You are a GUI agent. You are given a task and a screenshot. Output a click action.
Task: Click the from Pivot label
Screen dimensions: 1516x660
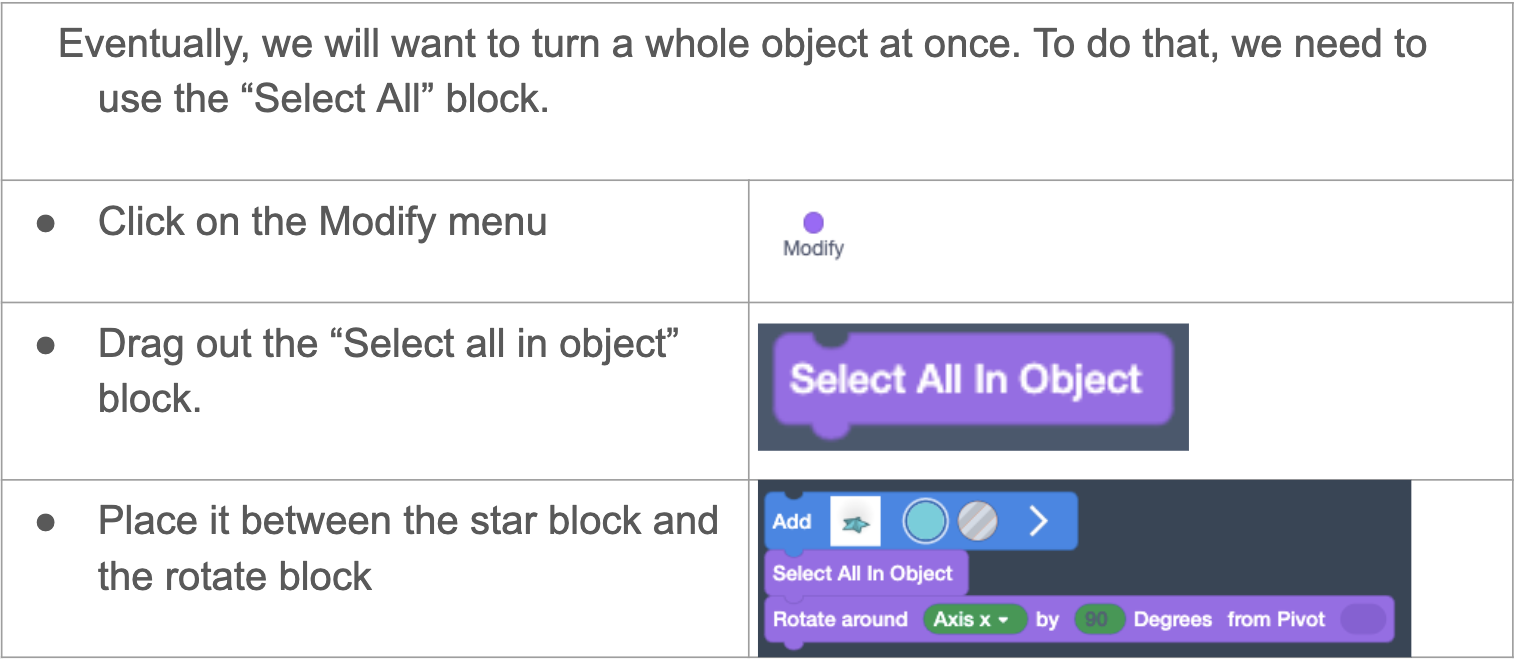pyautogui.click(x=1276, y=619)
